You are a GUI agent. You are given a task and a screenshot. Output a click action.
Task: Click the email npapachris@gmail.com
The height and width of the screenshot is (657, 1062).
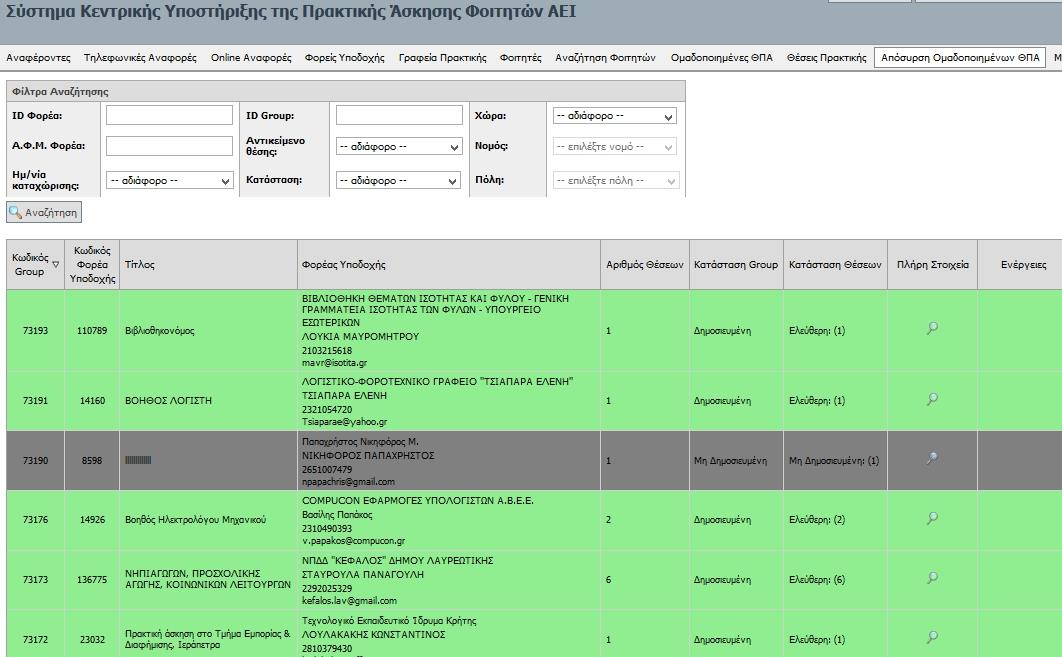[348, 482]
